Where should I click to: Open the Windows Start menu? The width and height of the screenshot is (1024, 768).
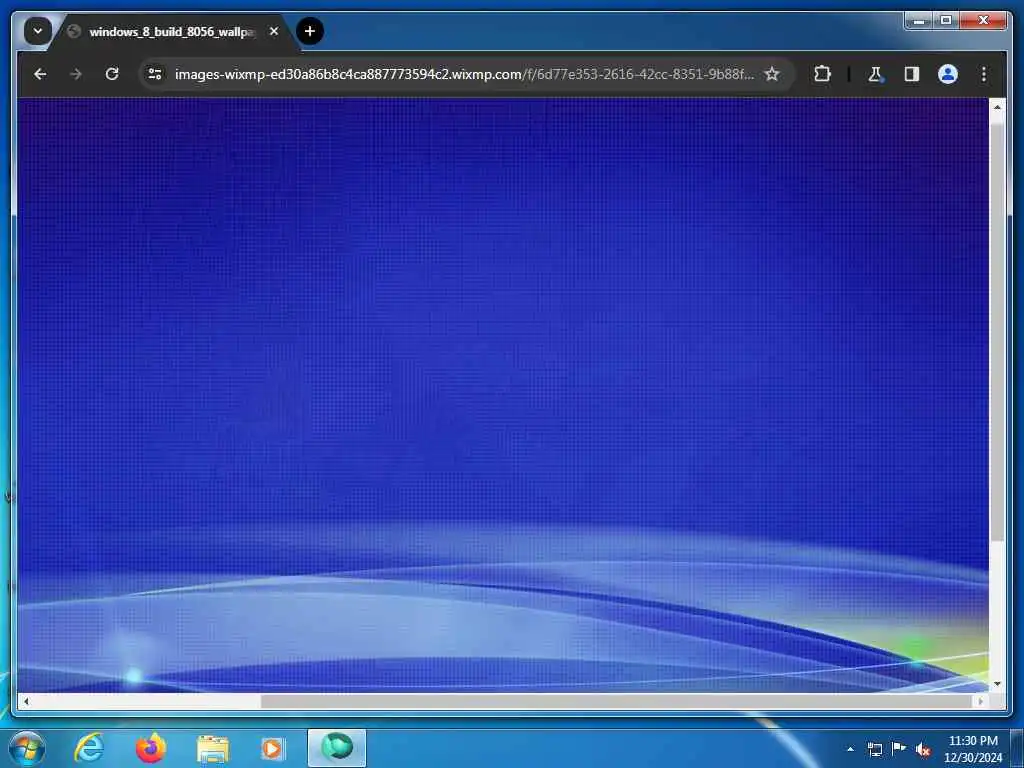coord(27,748)
